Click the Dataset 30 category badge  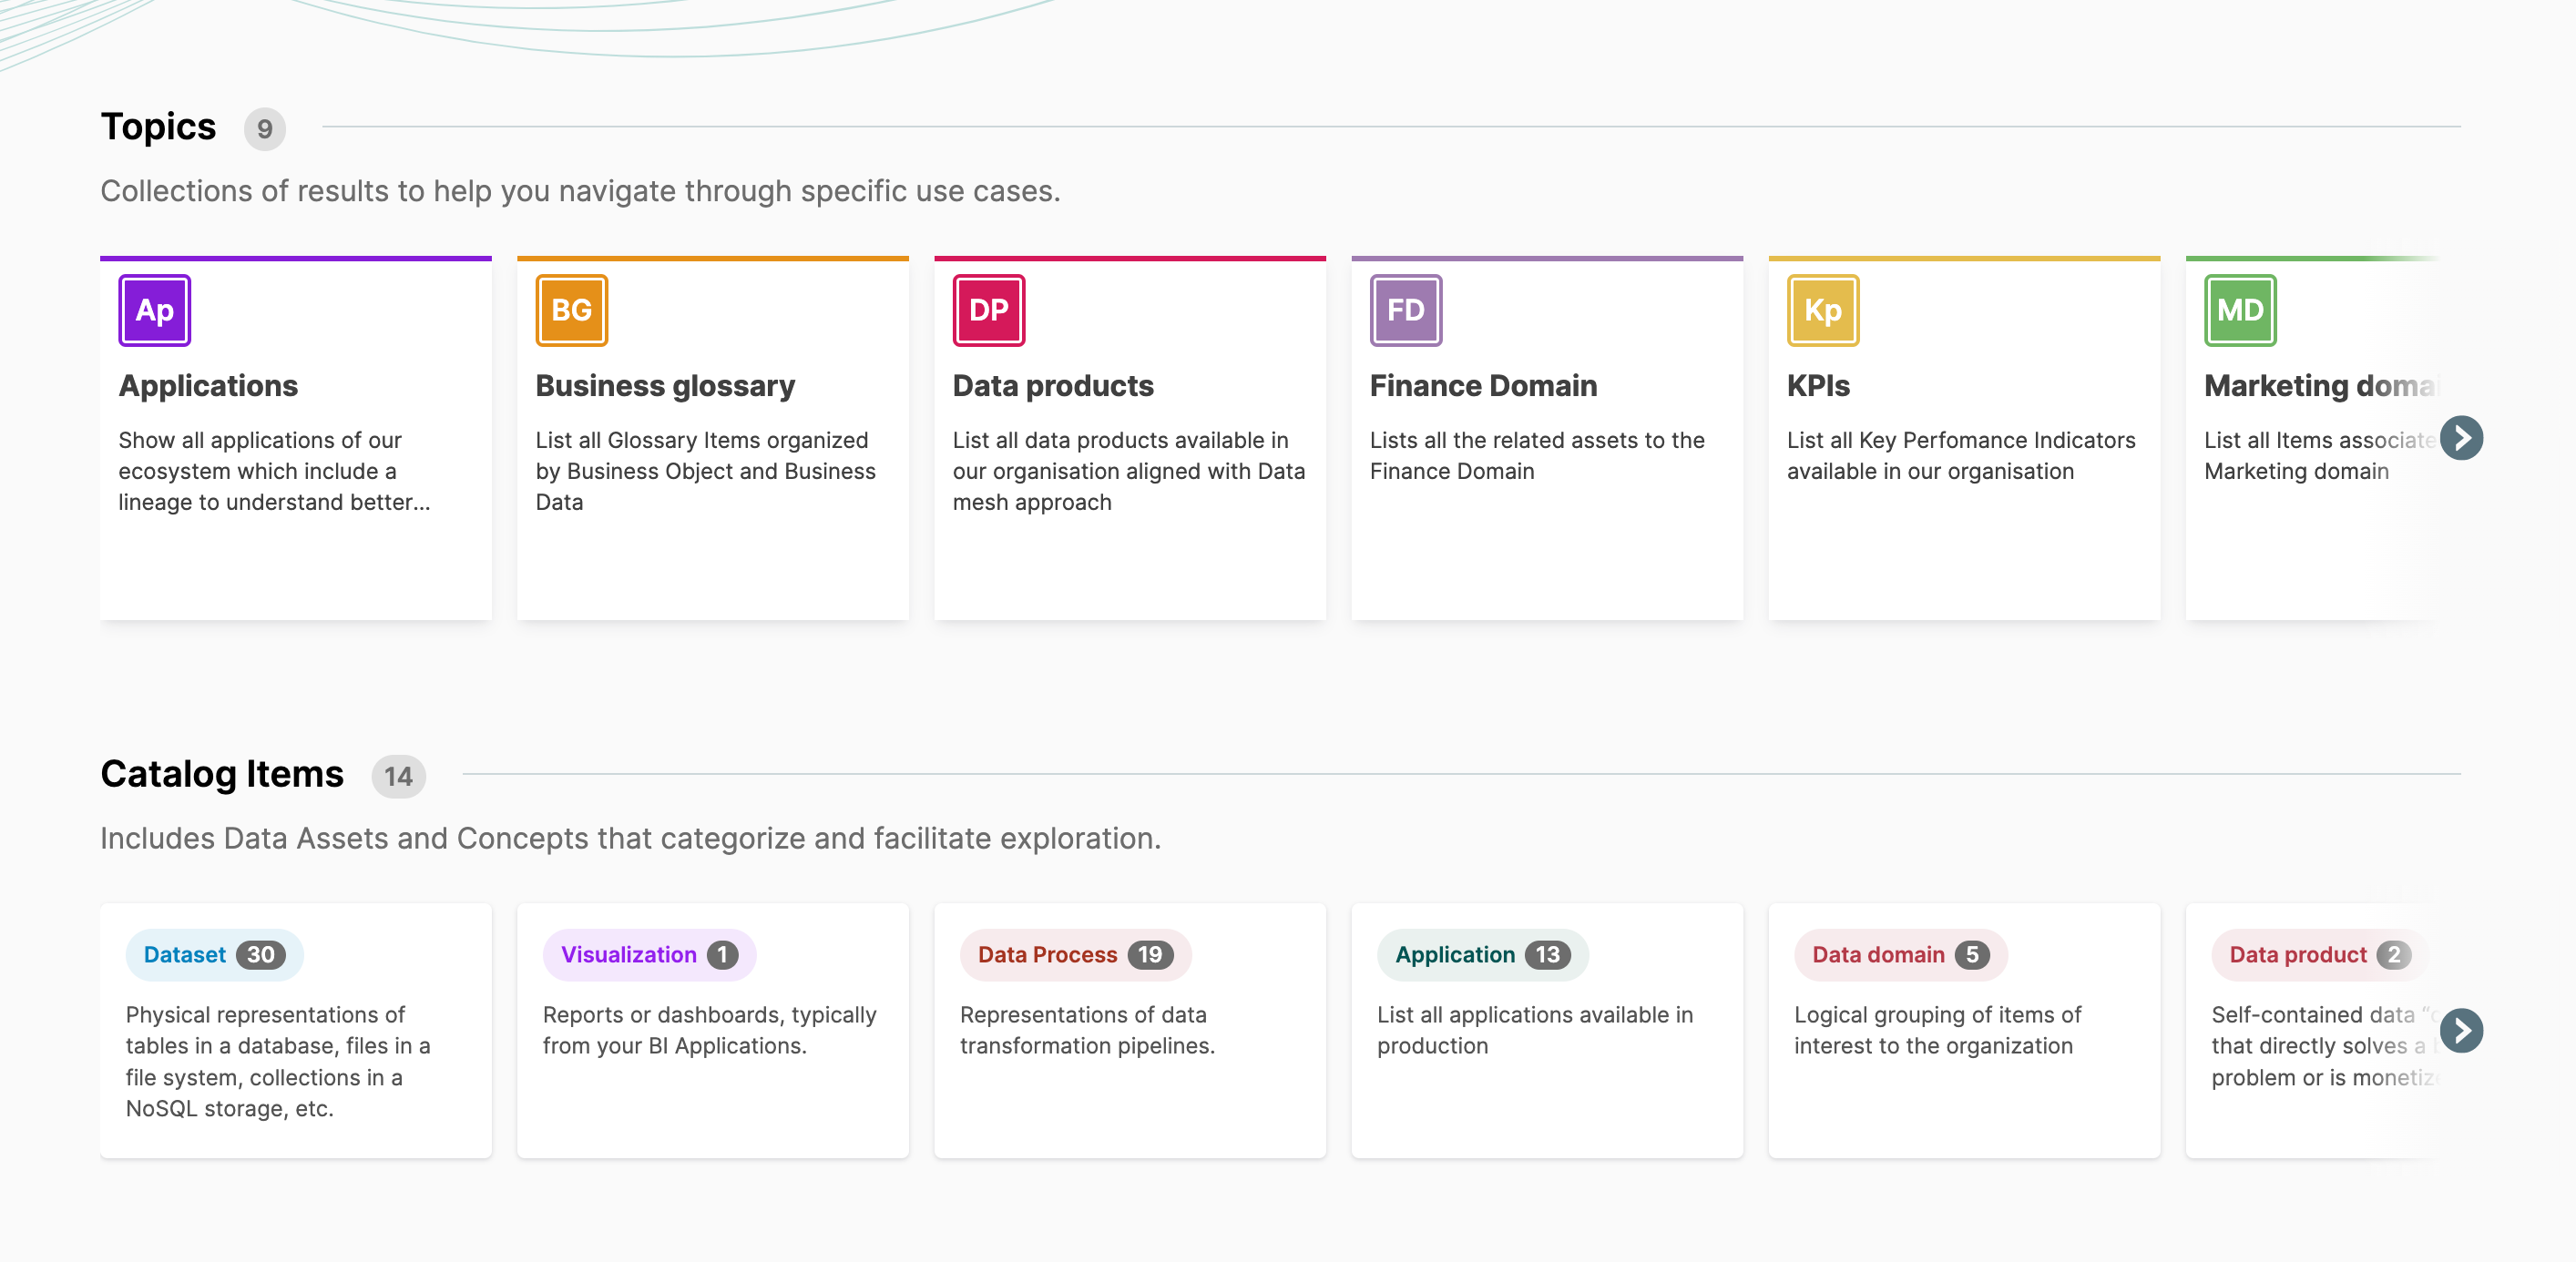click(x=213, y=954)
